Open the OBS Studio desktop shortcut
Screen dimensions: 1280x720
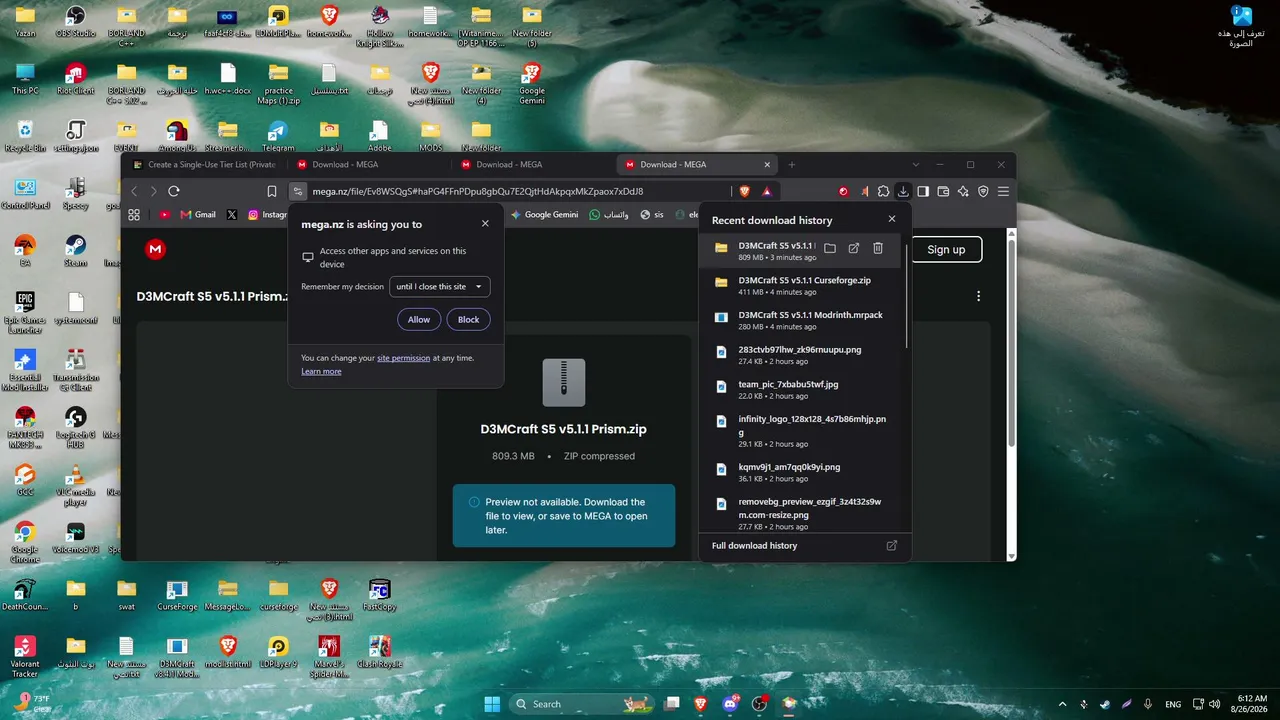point(75,22)
